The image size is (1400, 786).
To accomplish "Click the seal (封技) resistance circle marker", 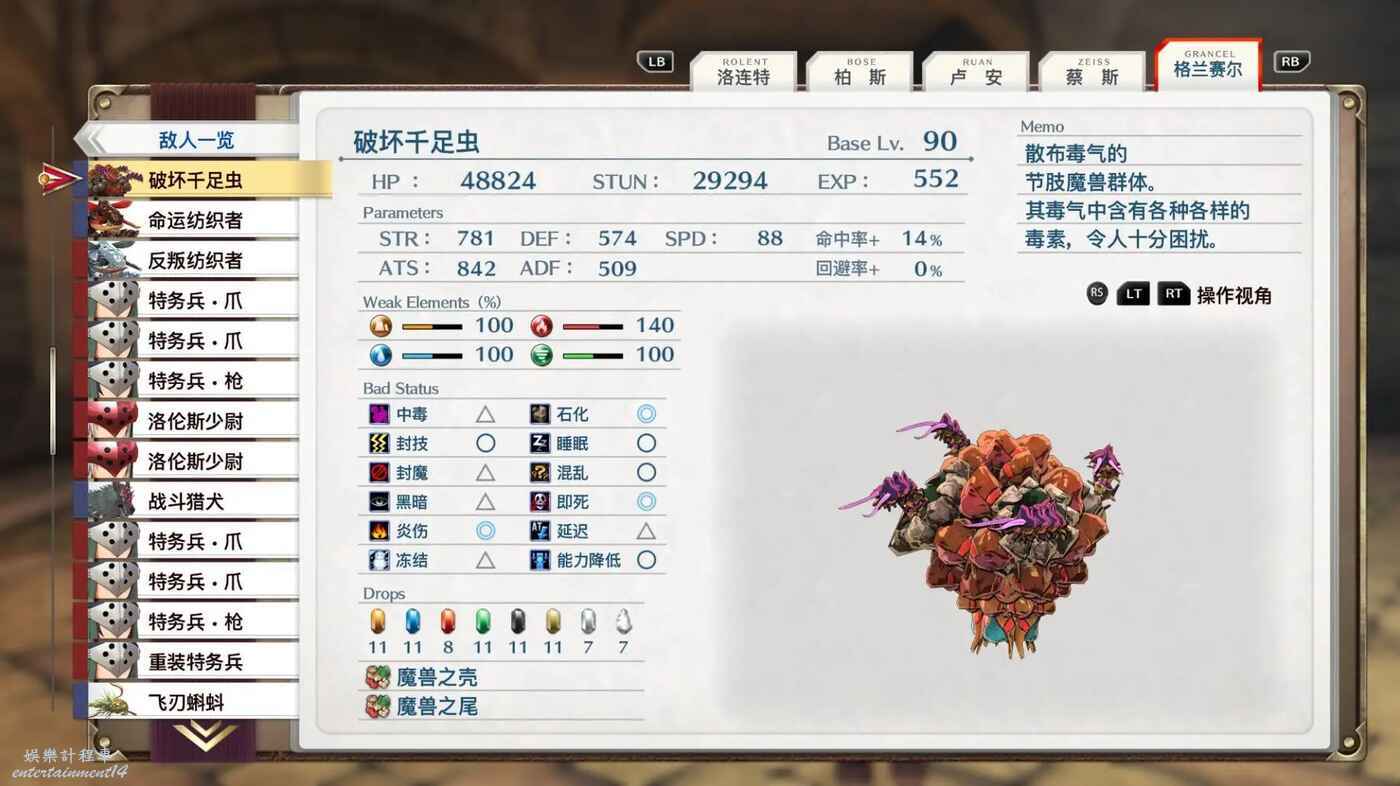I will tap(485, 443).
